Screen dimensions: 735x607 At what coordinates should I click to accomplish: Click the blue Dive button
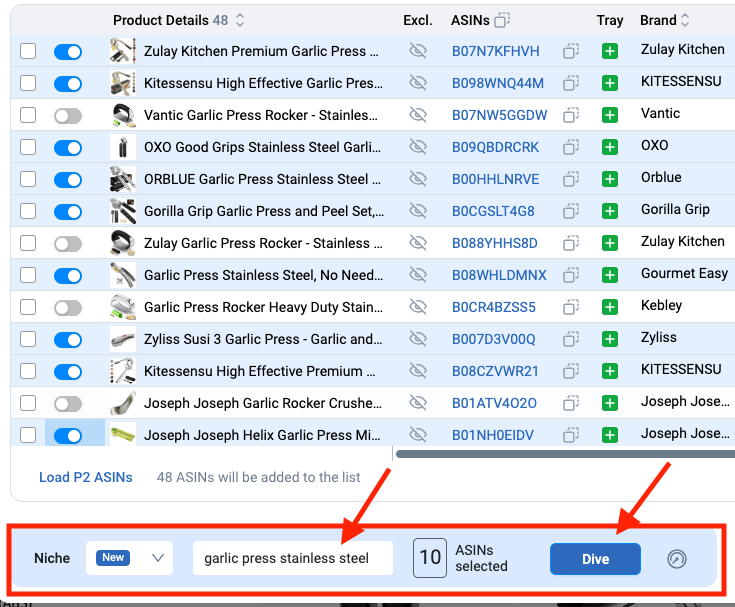(x=595, y=559)
